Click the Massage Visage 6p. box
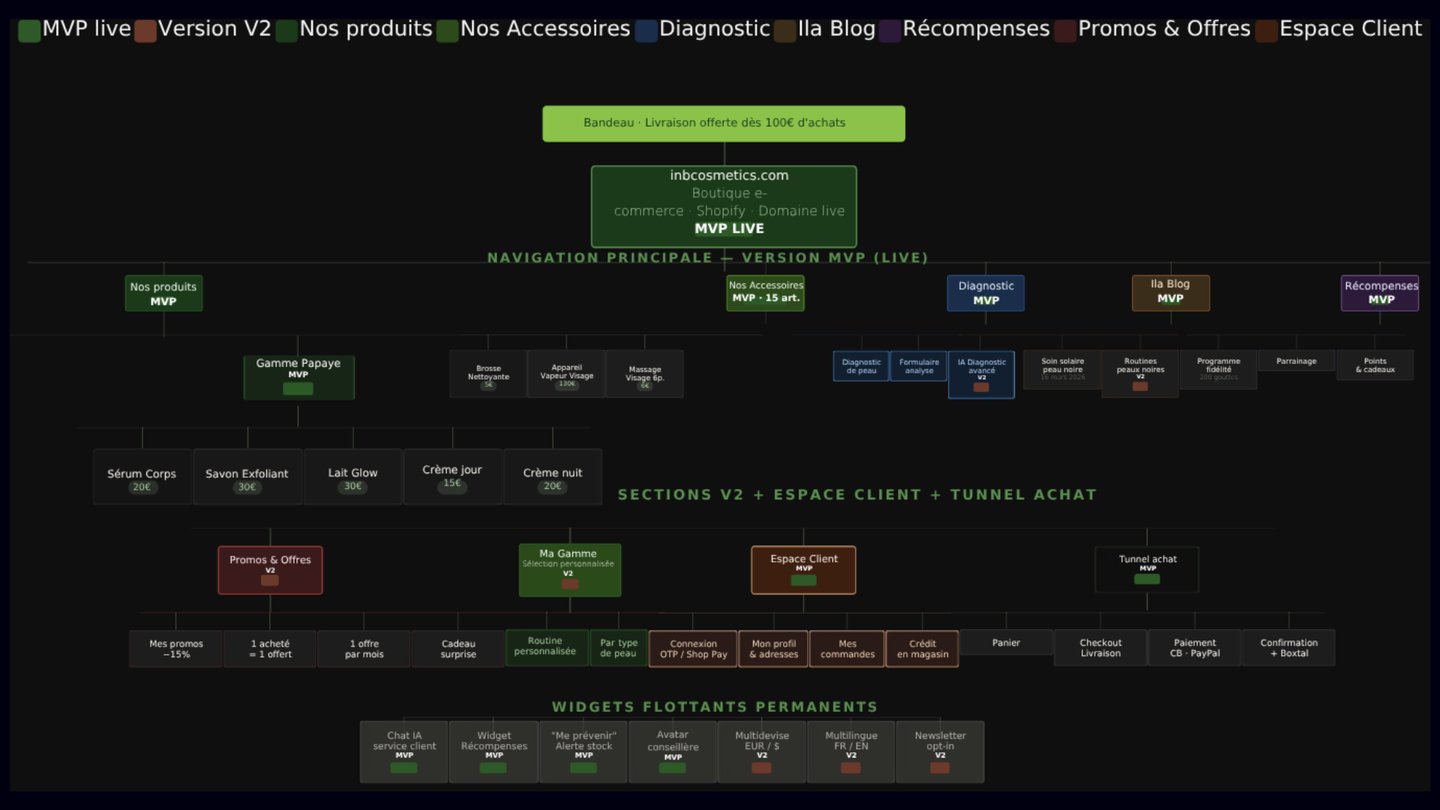The width and height of the screenshot is (1440, 810). 645,374
